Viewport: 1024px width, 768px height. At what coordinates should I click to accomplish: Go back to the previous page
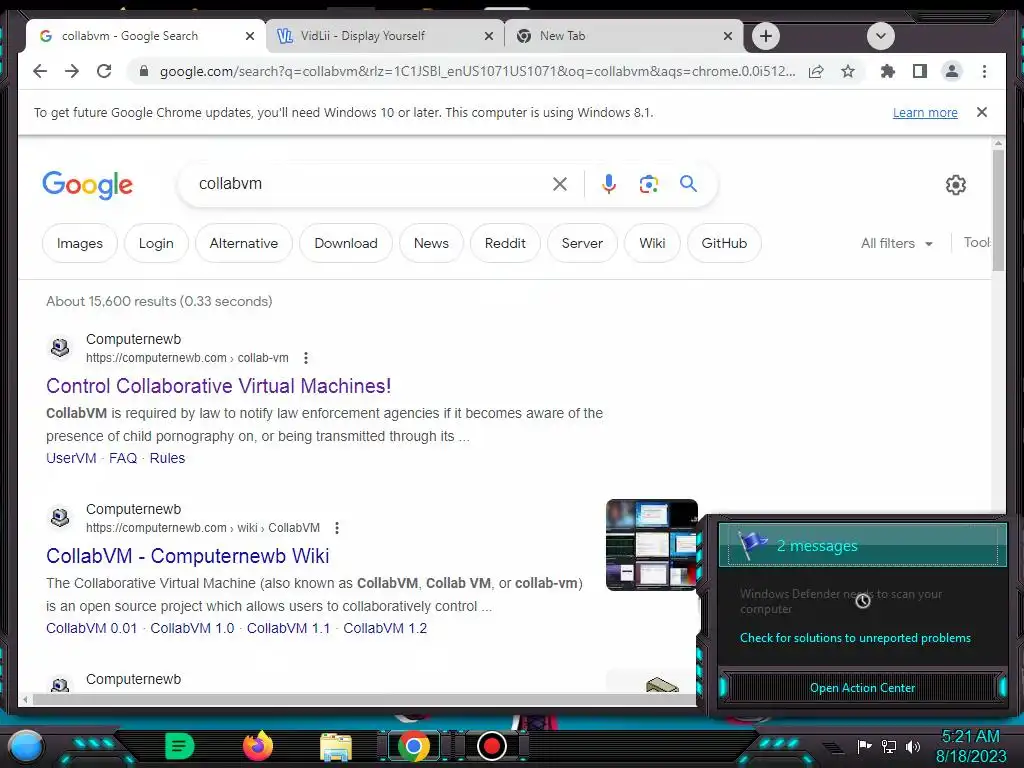(x=40, y=71)
